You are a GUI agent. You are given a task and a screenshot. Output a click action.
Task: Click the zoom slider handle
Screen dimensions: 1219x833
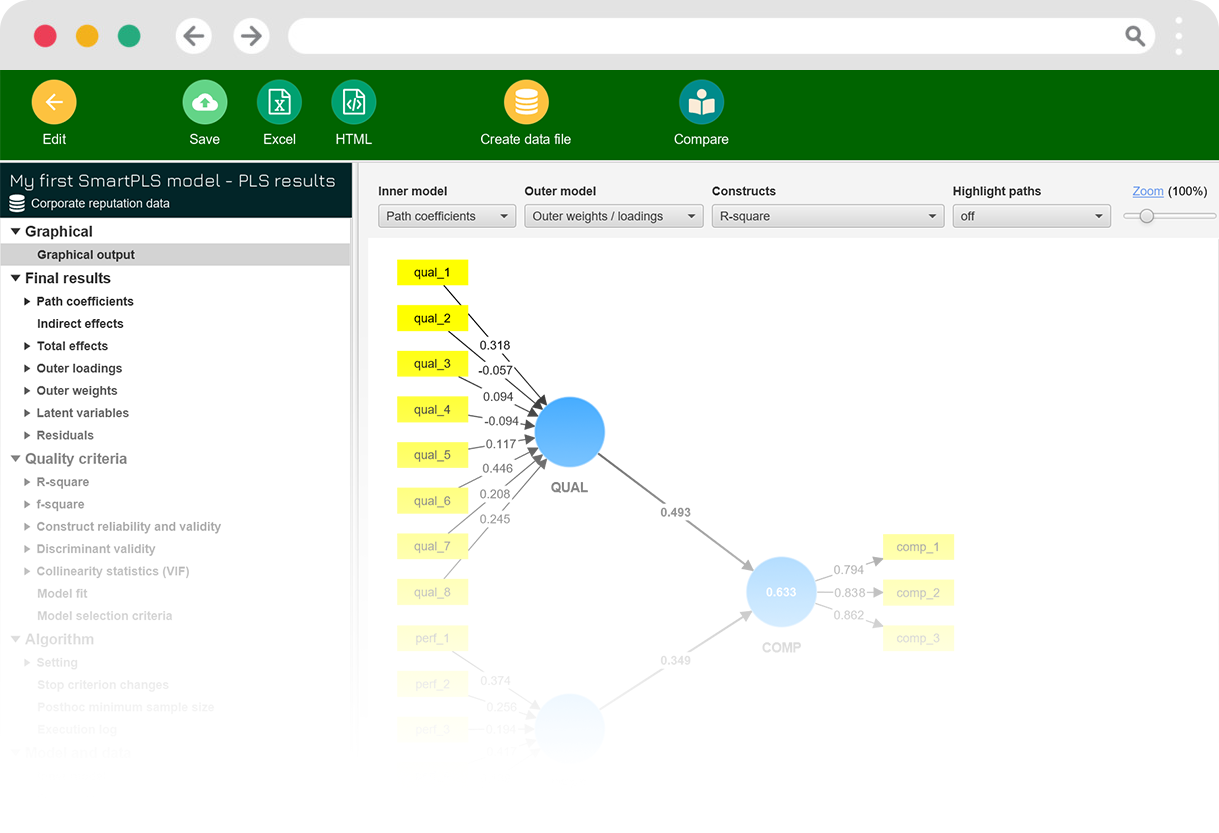[1146, 216]
